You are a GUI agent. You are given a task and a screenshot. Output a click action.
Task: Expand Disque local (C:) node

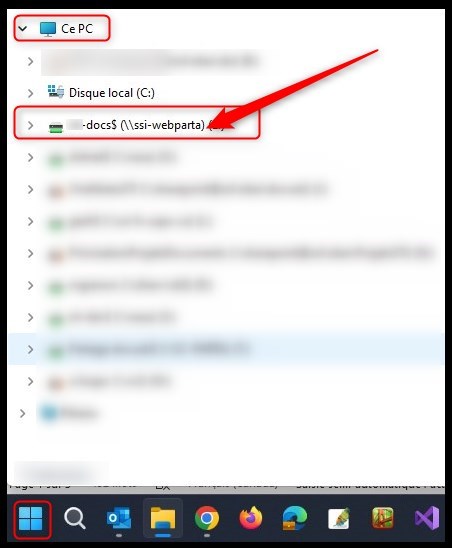pyautogui.click(x=30, y=93)
